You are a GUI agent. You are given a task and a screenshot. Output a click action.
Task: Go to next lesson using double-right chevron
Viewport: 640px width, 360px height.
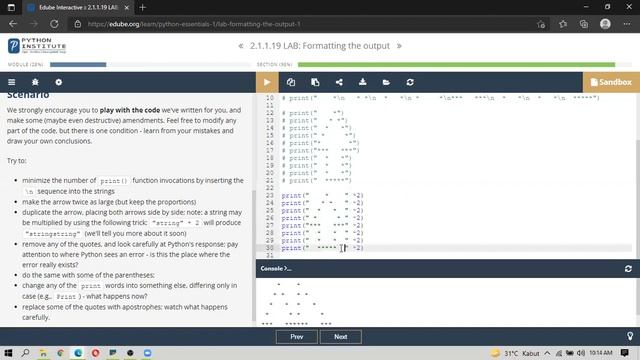pyautogui.click(x=399, y=46)
